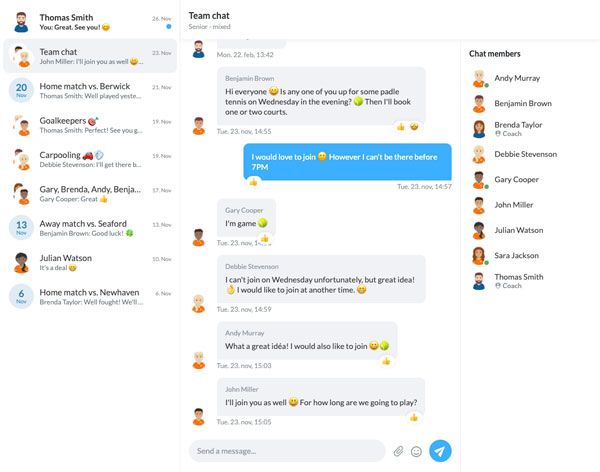
Task: Click thumbs-up reaction on Benjamin Brown's message
Action: tap(401, 126)
